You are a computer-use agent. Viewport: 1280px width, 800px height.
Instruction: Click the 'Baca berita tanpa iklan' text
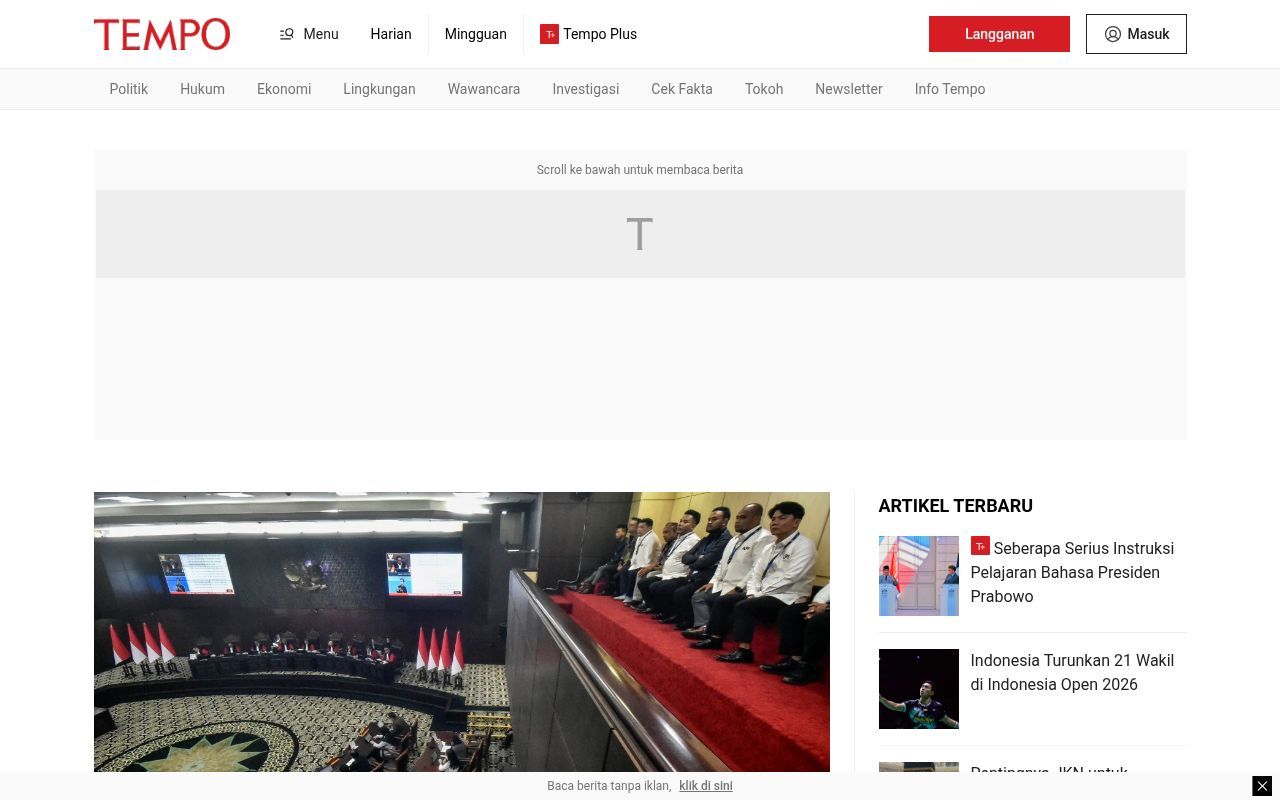tap(609, 786)
